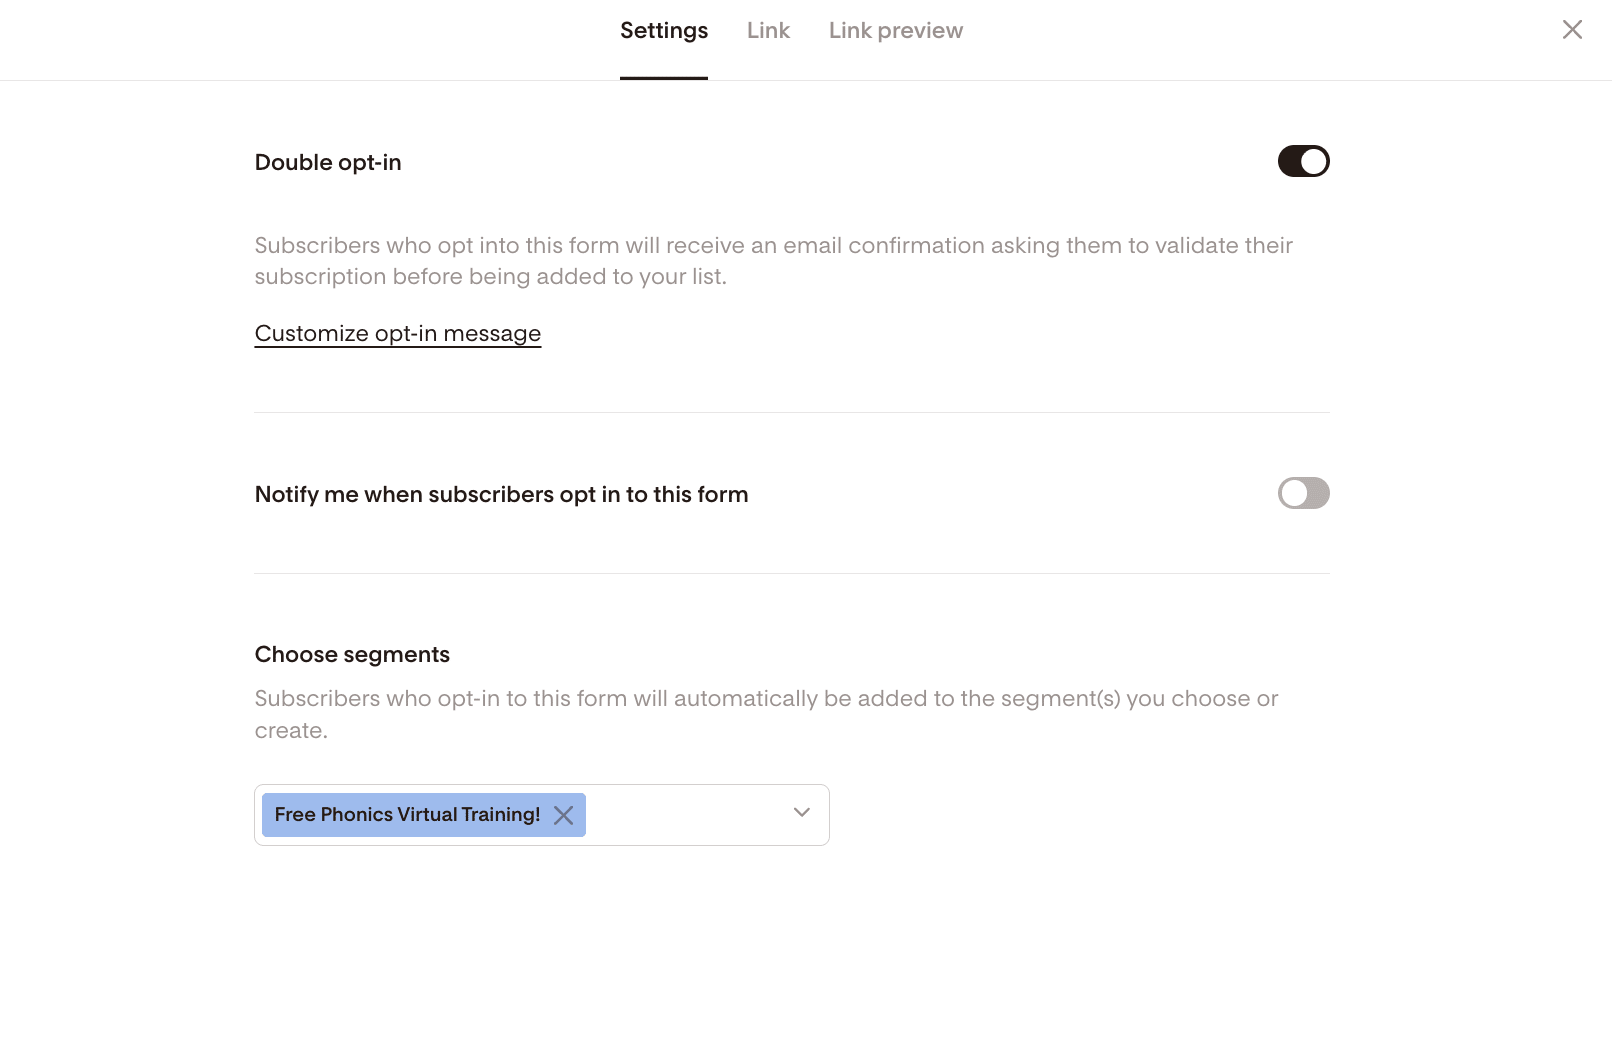Expand the segments dropdown chevron
The height and width of the screenshot is (1058, 1612).
click(x=801, y=812)
